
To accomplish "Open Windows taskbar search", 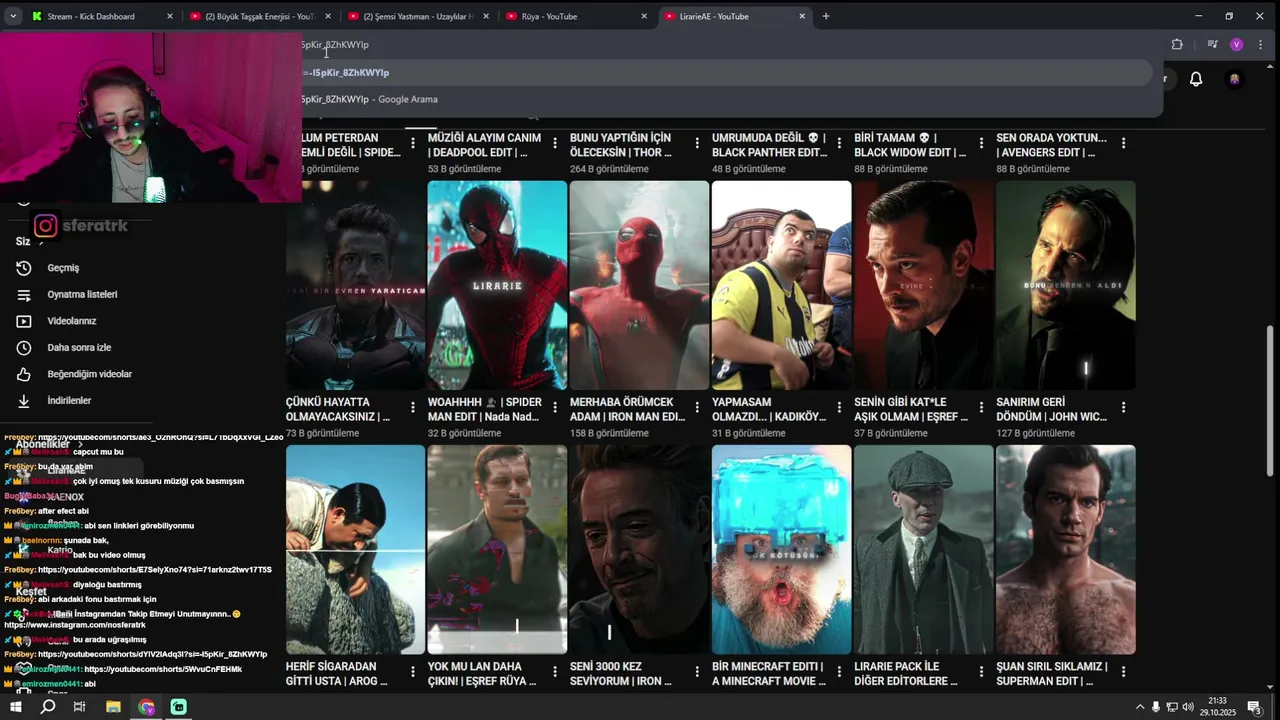I will [48, 707].
